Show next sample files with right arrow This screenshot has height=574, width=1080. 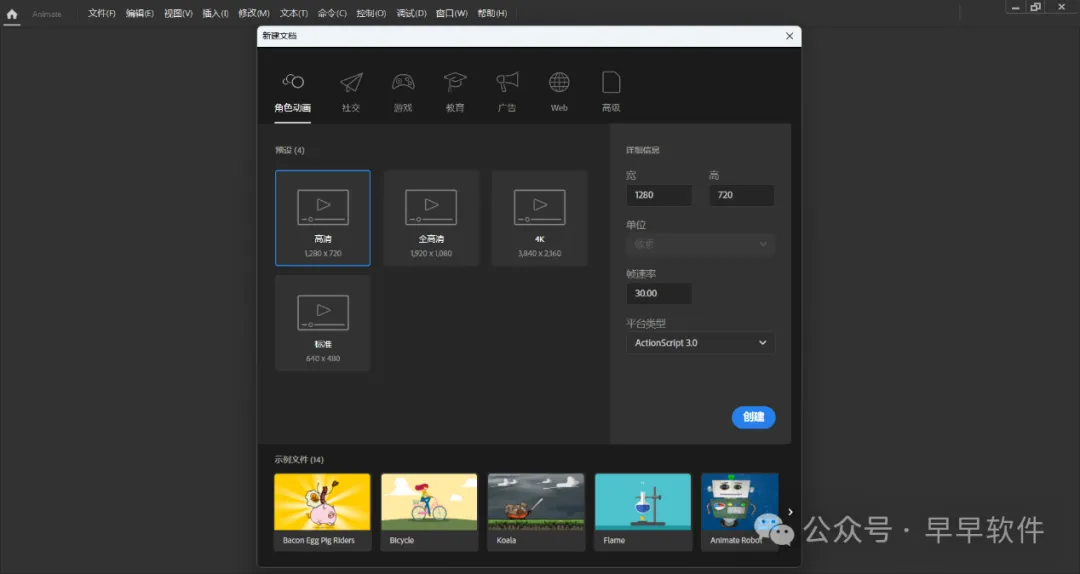(x=790, y=512)
